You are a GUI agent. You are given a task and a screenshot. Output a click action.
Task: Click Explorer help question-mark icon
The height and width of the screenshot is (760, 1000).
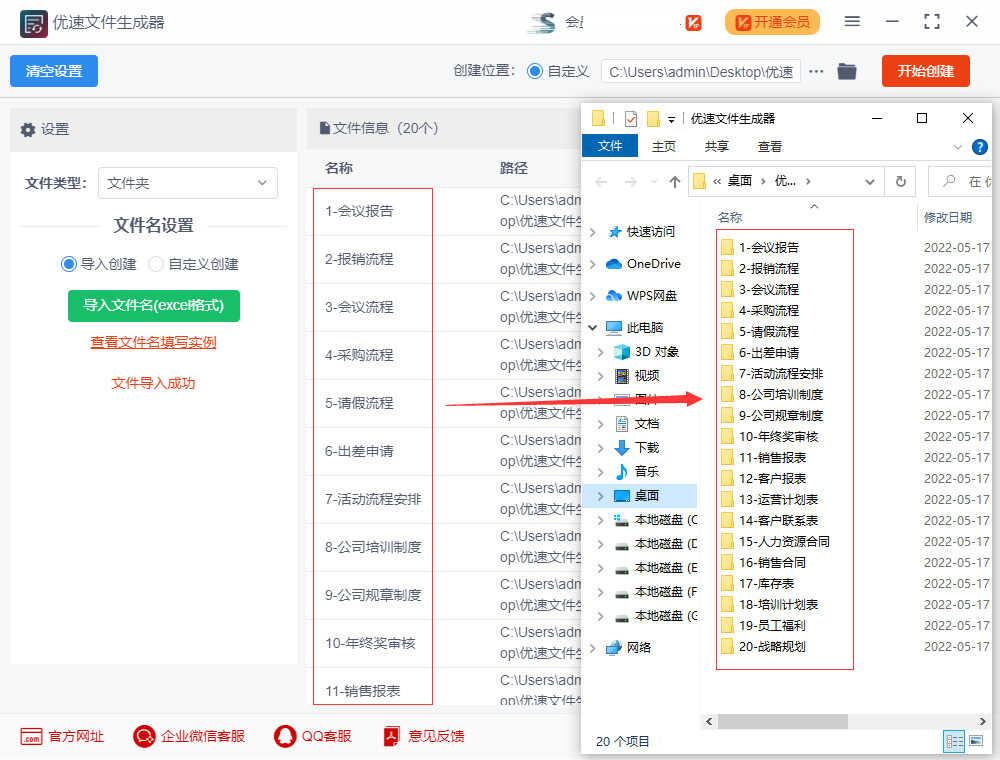pyautogui.click(x=979, y=147)
